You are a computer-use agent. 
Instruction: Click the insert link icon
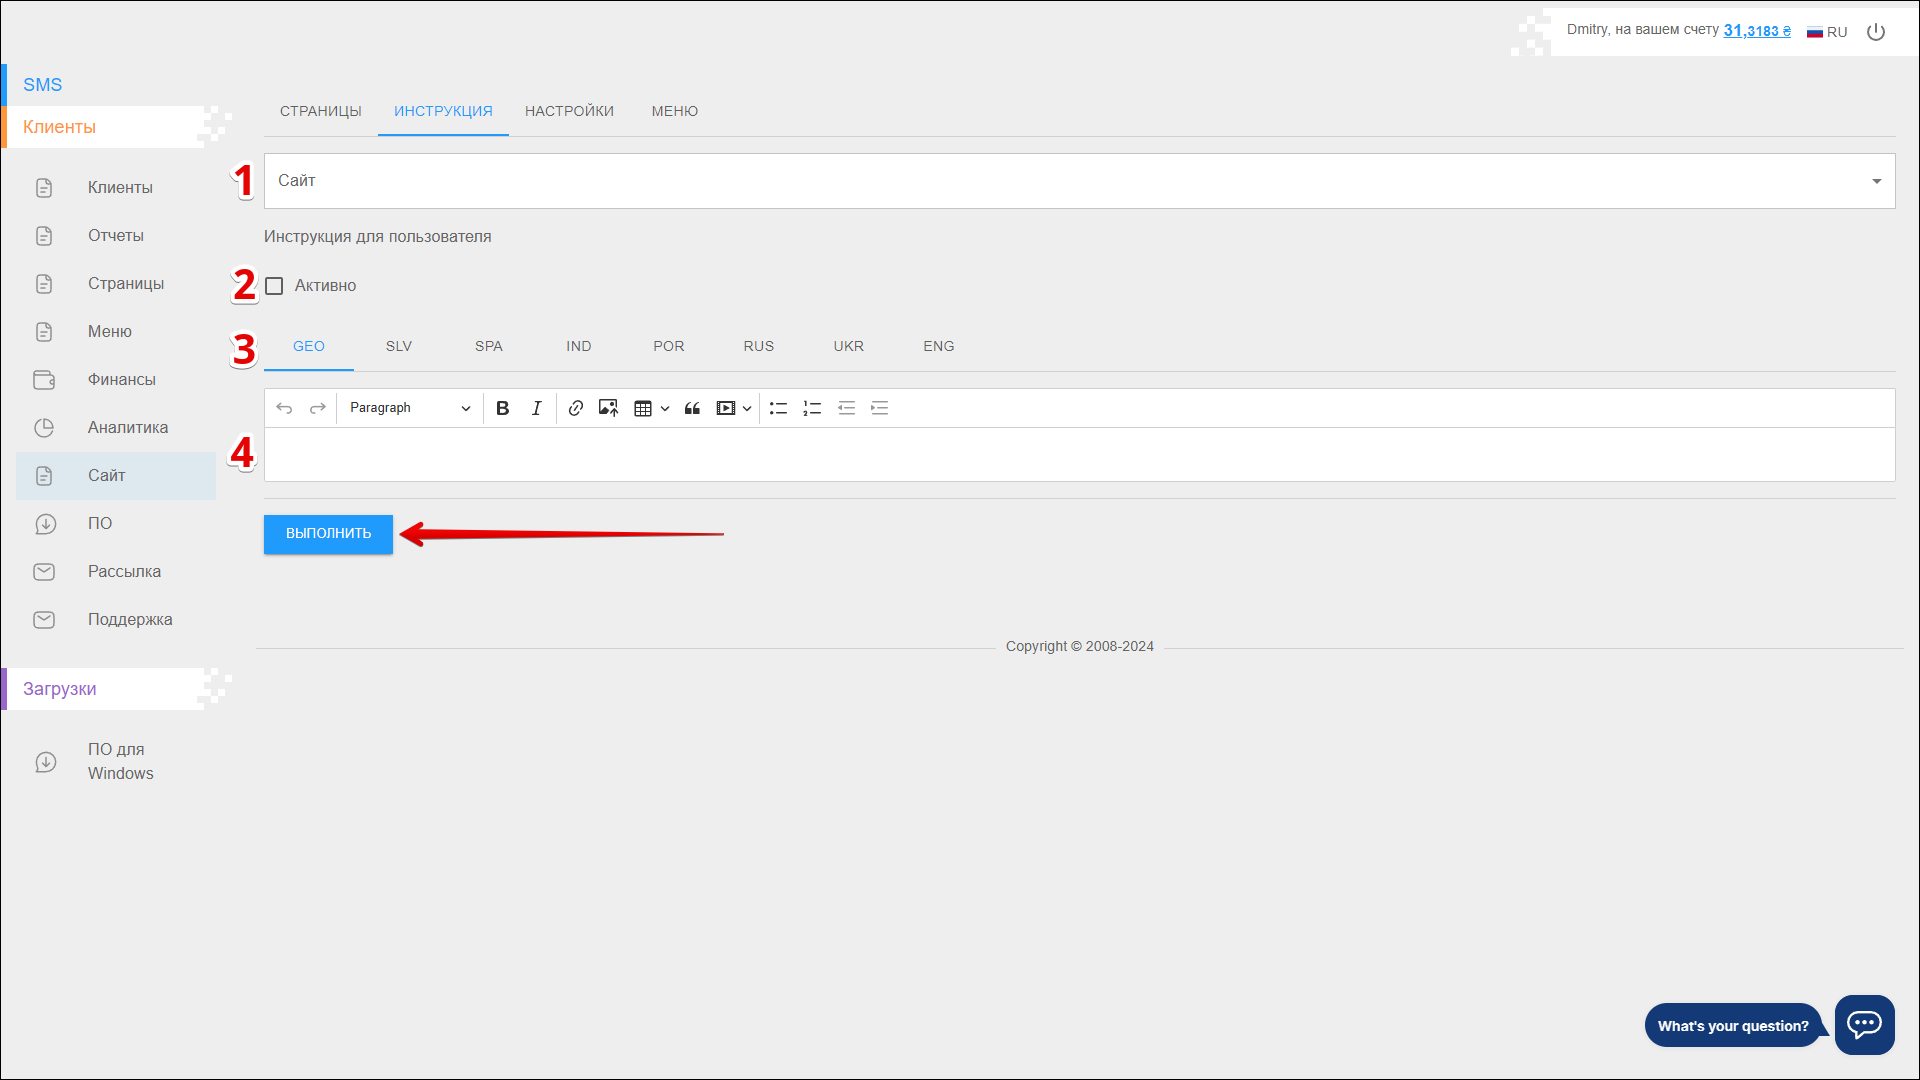coord(575,408)
